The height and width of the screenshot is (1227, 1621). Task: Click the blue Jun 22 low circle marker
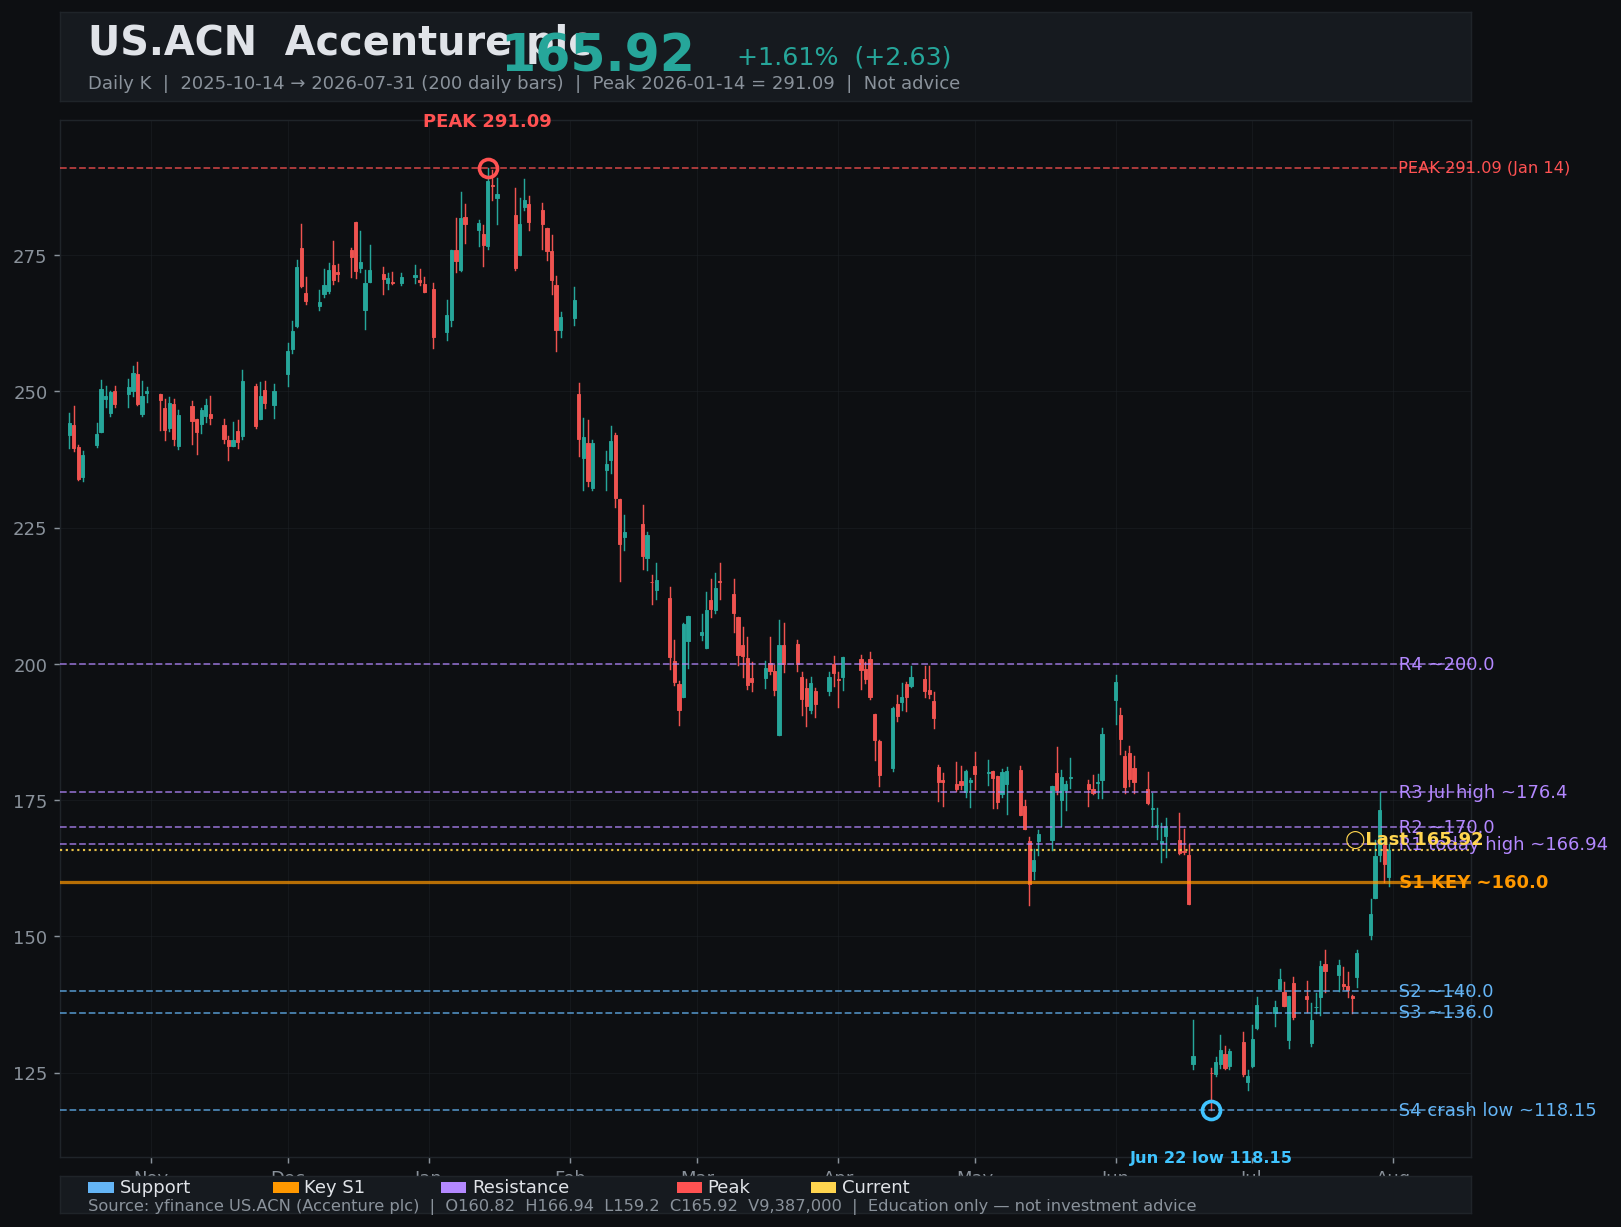[x=1211, y=1110]
